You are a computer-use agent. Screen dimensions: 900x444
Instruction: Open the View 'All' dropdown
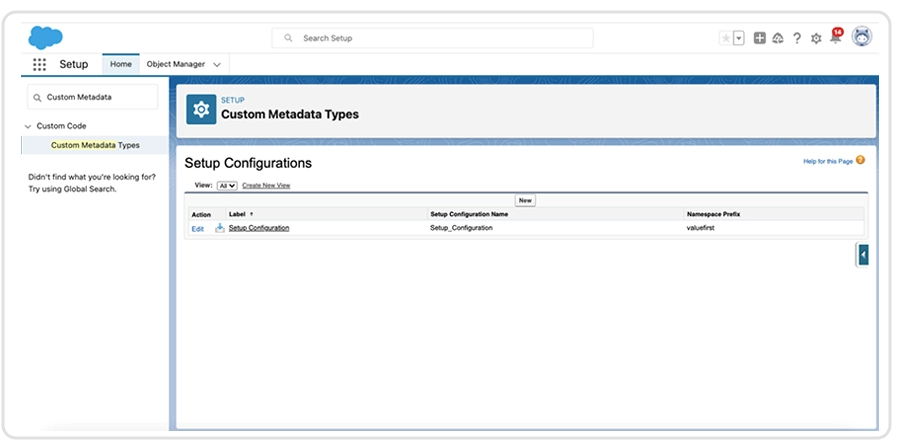(x=227, y=185)
